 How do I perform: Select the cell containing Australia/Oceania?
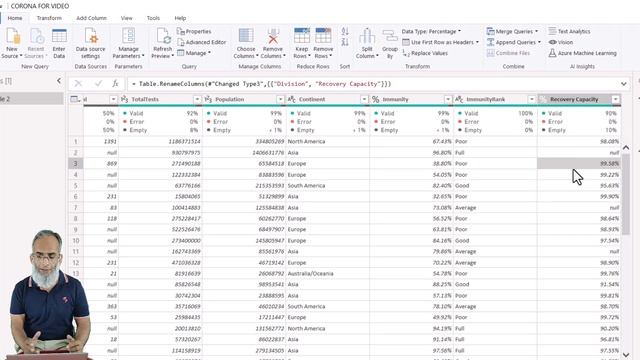tap(327, 273)
